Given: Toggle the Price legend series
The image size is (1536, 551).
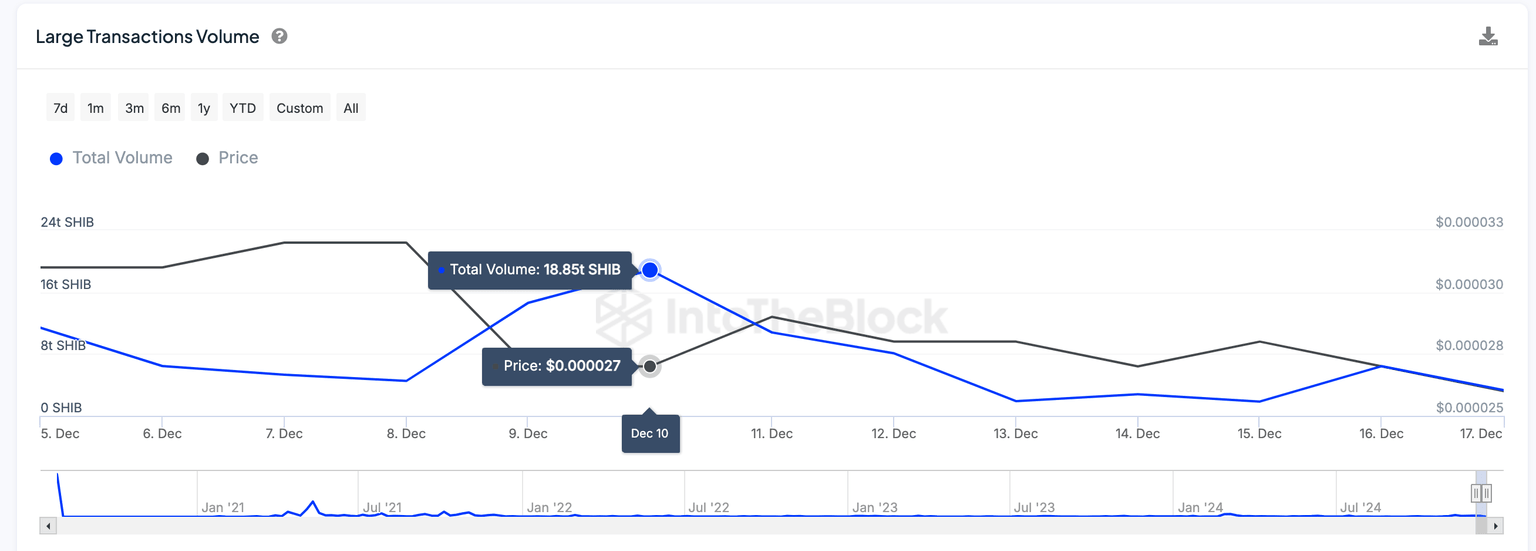Looking at the screenshot, I should point(227,158).
